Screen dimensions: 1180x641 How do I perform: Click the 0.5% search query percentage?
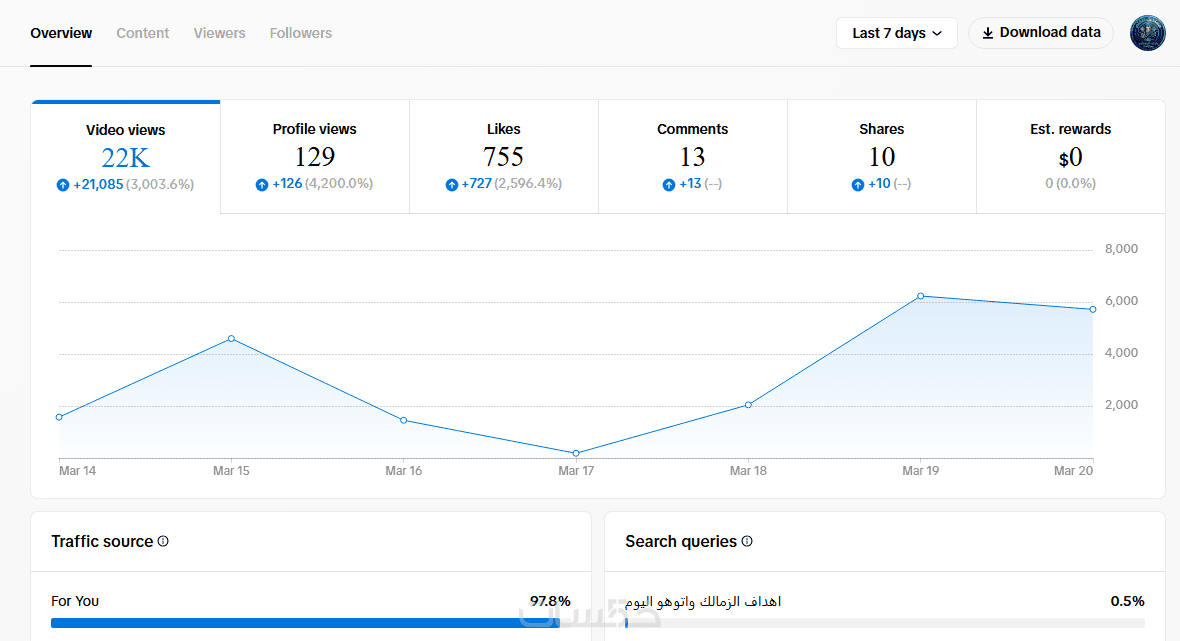coord(1127,601)
